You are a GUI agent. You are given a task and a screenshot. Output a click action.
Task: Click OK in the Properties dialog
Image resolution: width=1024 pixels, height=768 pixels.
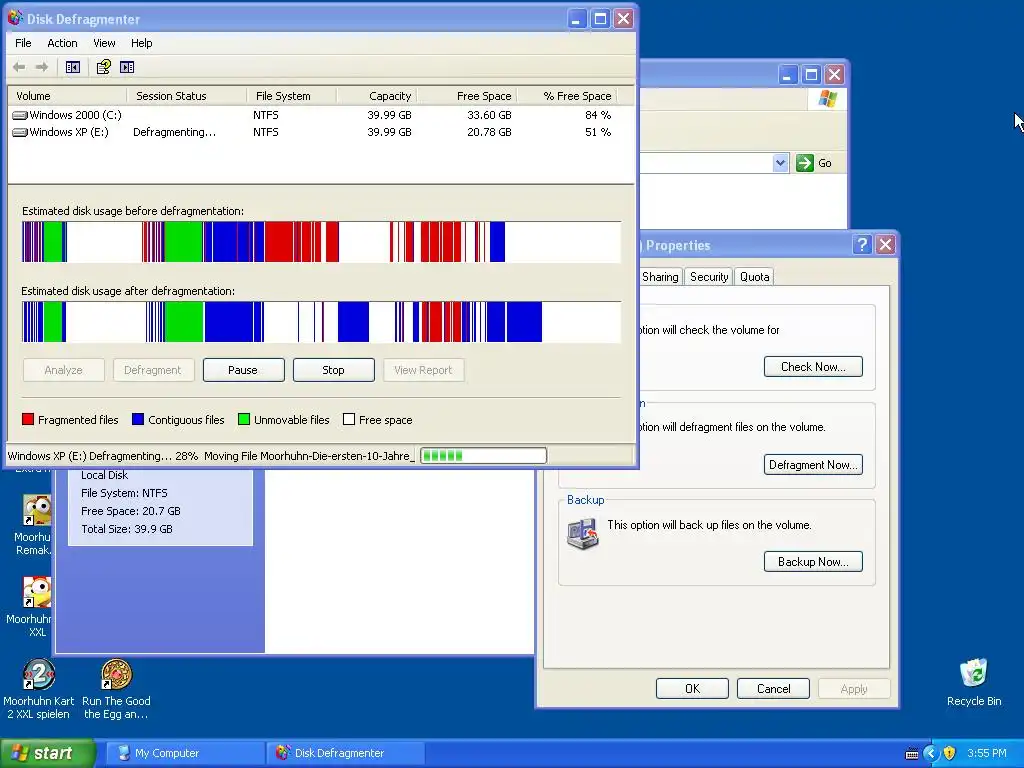pyautogui.click(x=692, y=689)
